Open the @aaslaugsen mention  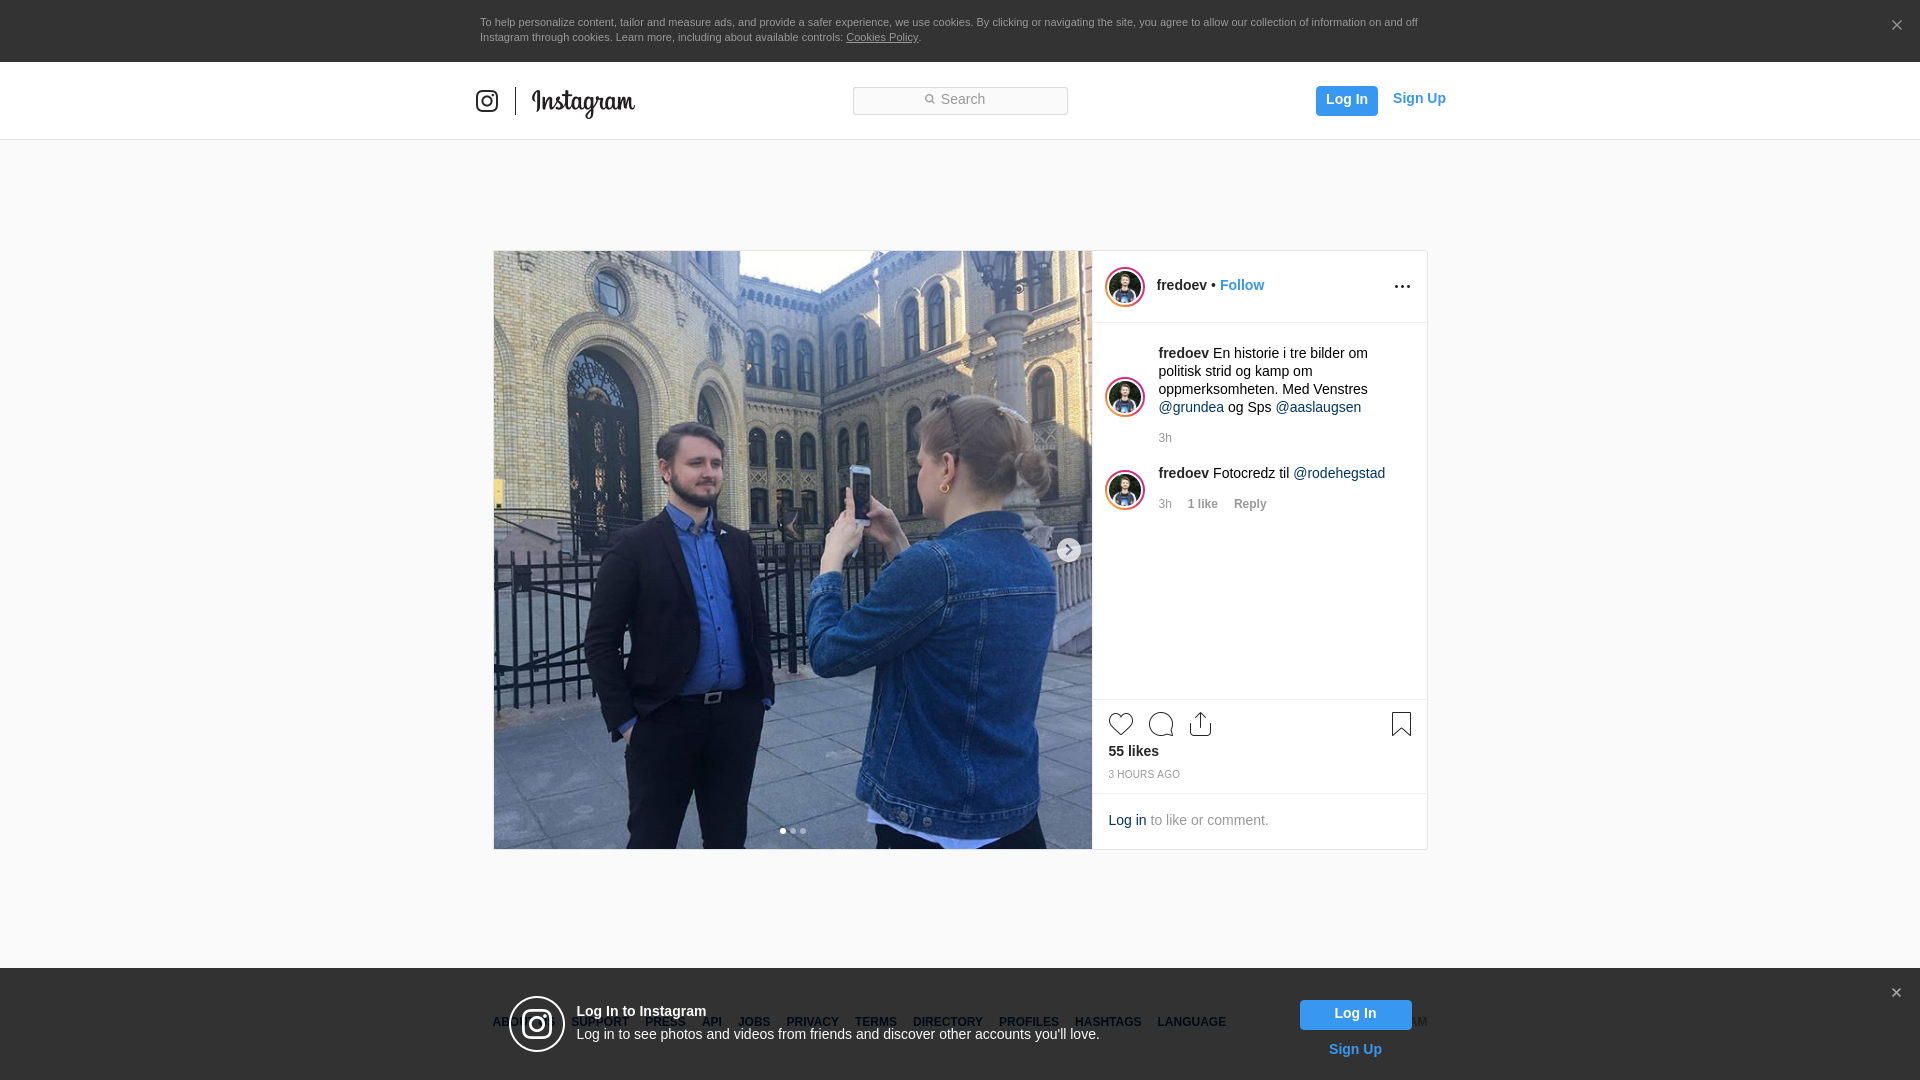pos(1318,407)
